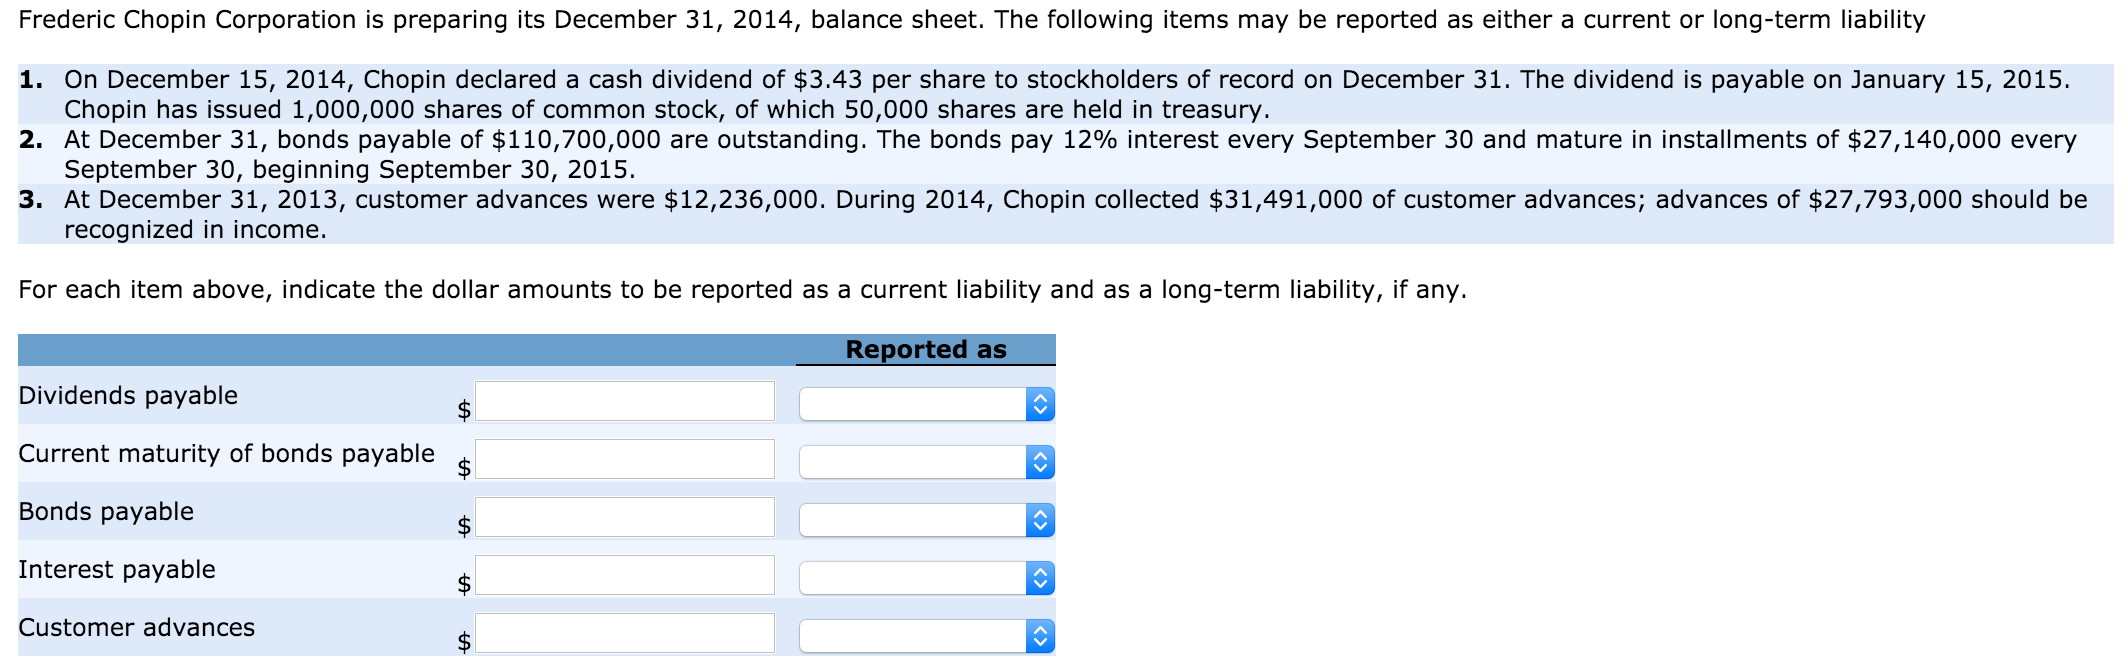The height and width of the screenshot is (670, 2126).
Task: Expand Customer advances Reported as dropdown
Action: tap(927, 636)
